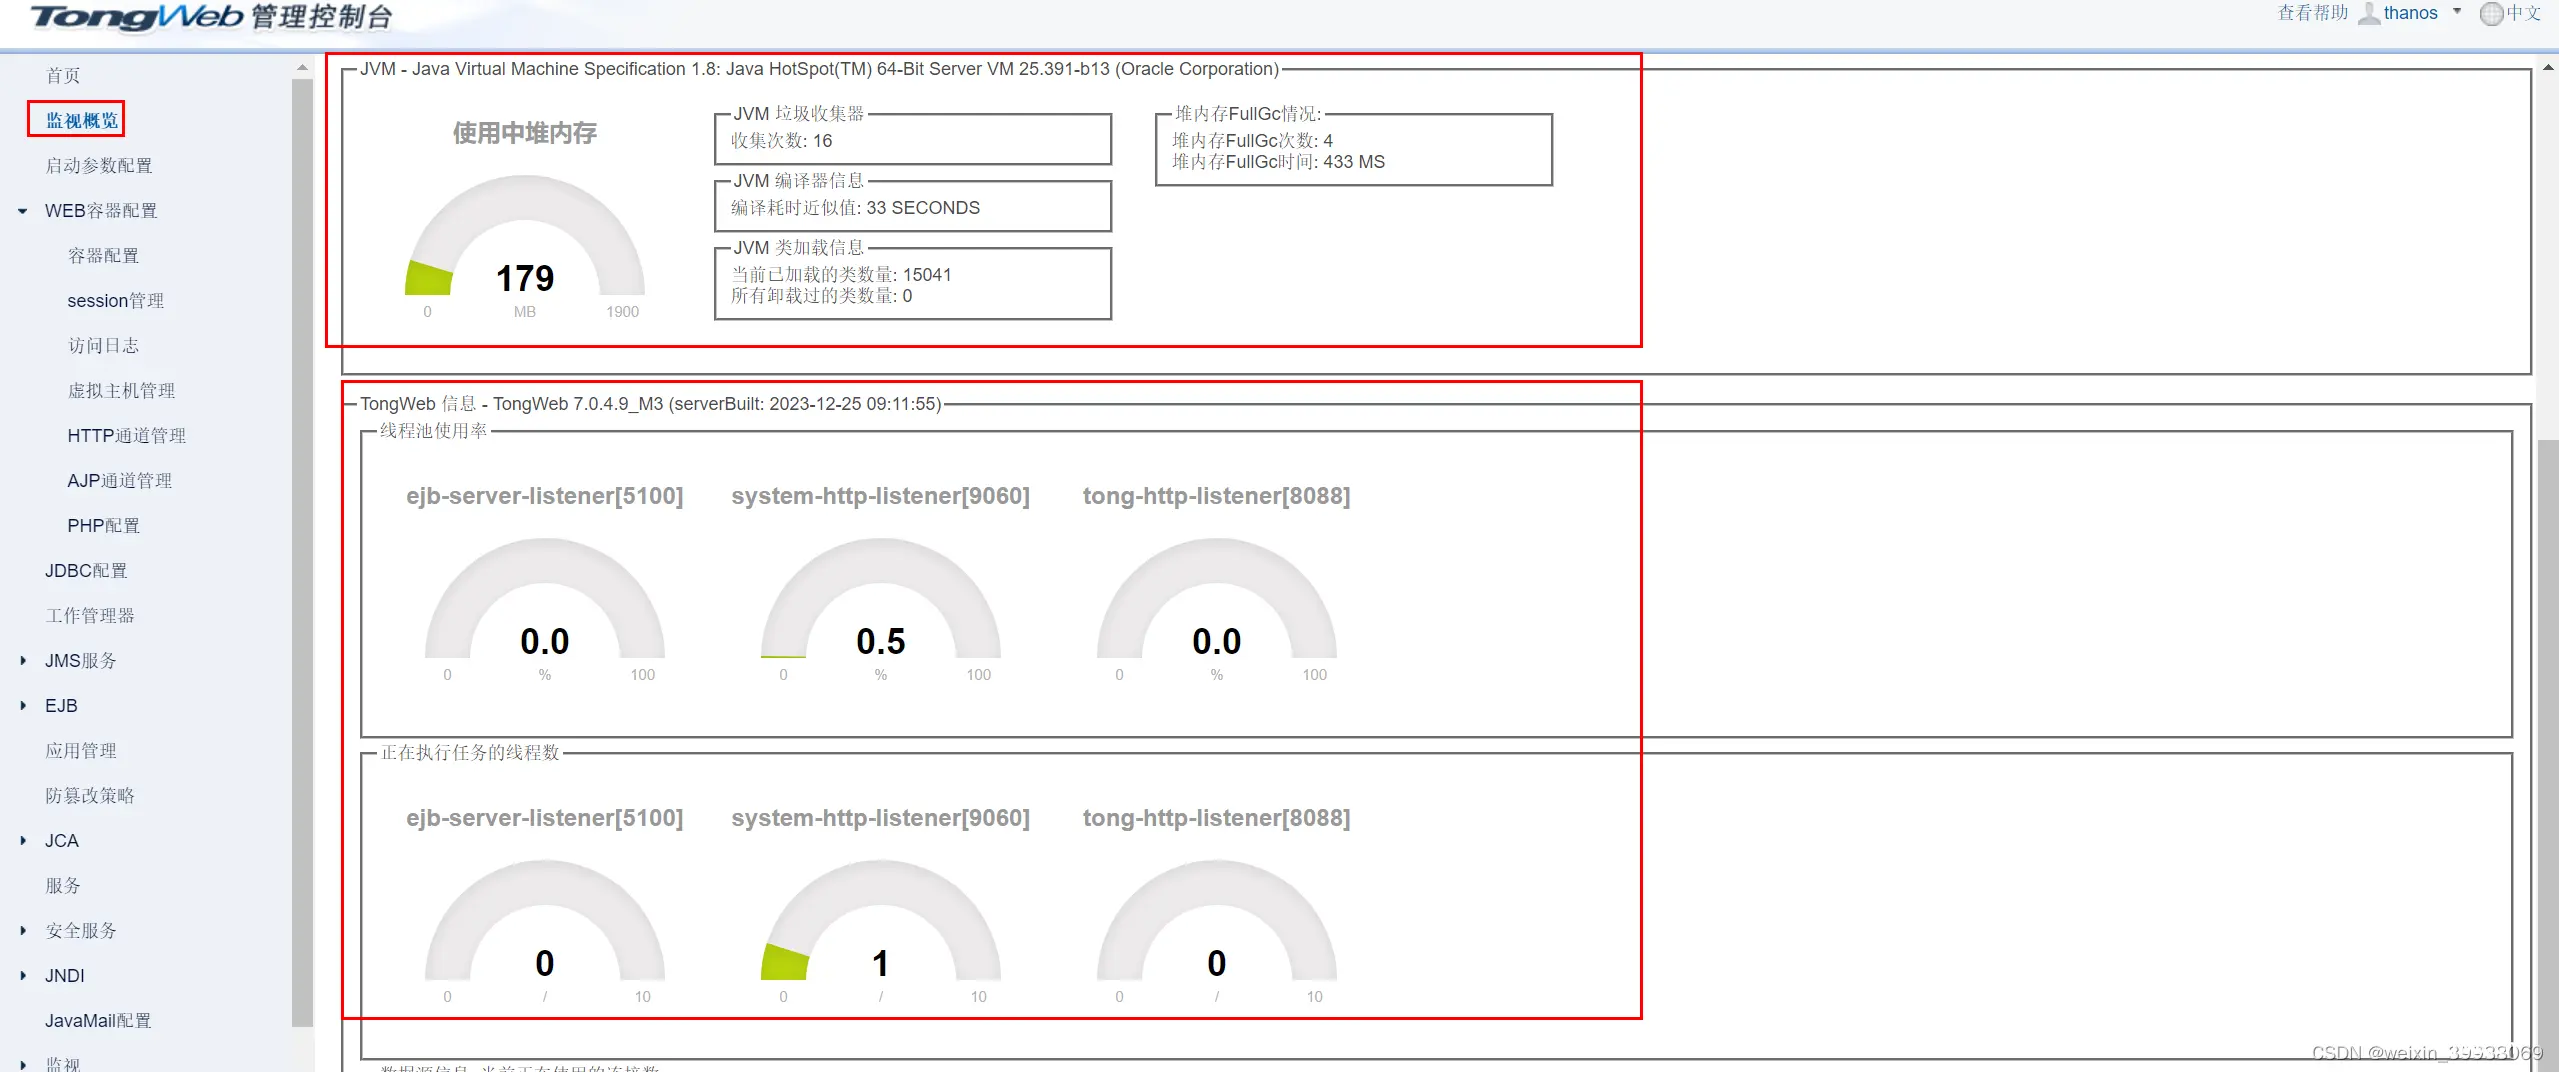Select 监视概览 menu item
The width and height of the screenshot is (2559, 1072).
[81, 121]
